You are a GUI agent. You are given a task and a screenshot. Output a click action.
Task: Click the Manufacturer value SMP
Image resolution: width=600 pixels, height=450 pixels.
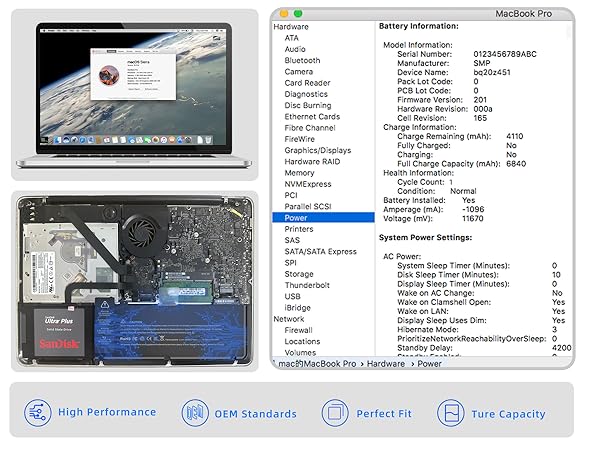click(482, 63)
